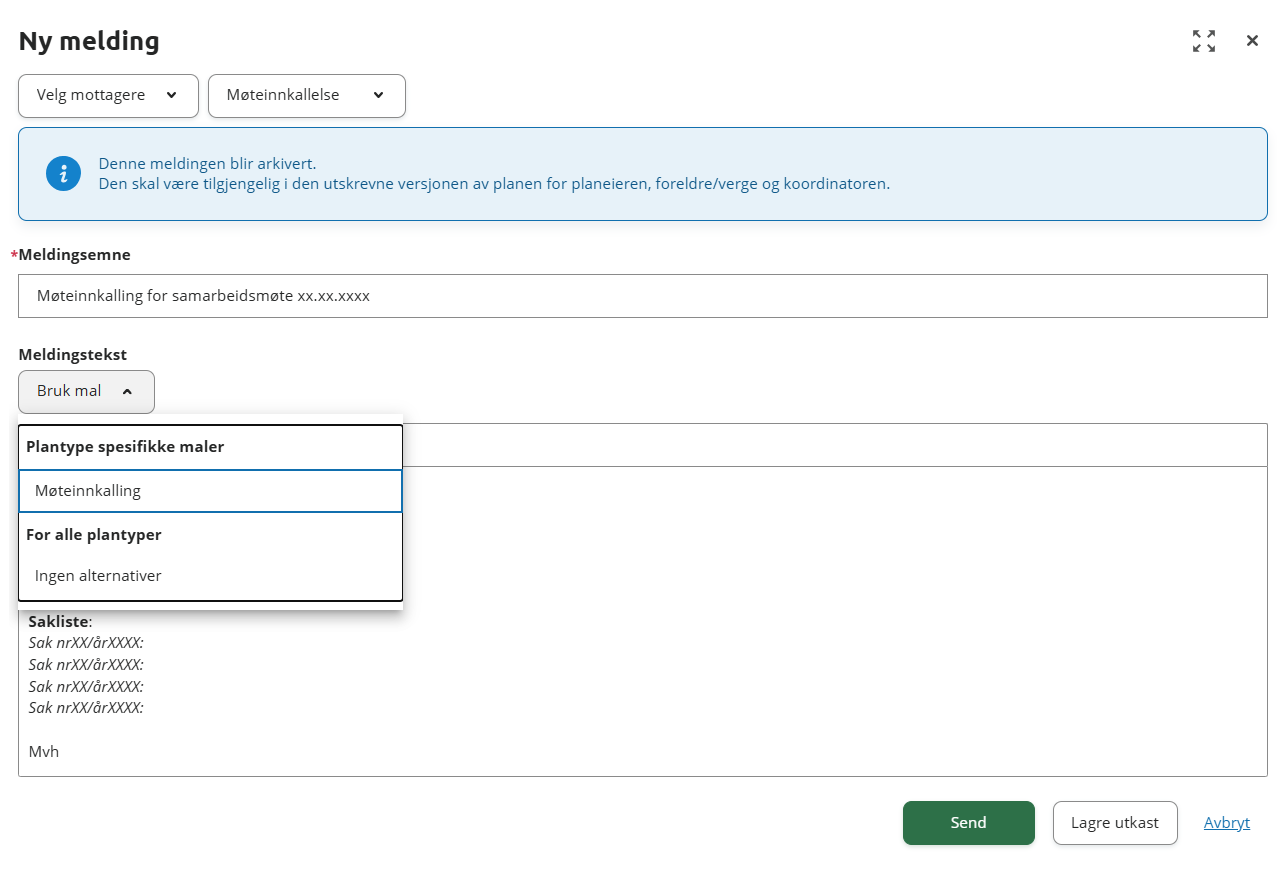The image size is (1285, 870).
Task: Place cursor at Mvh in message body
Action: click(x=44, y=751)
